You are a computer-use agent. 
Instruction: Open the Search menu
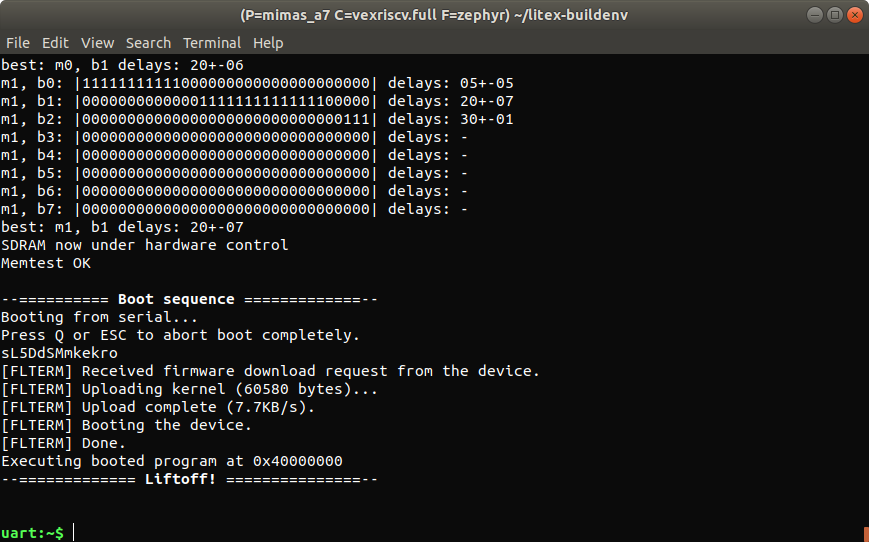click(x=148, y=43)
